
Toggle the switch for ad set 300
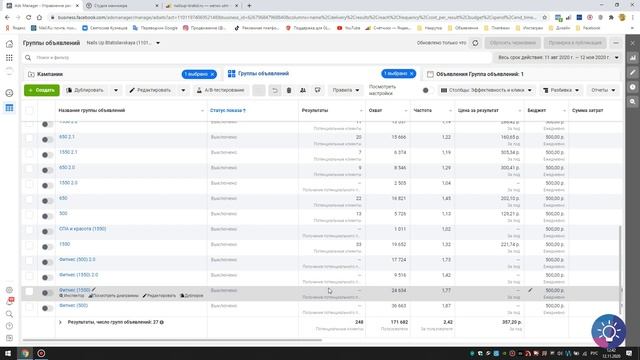[x=47, y=216]
